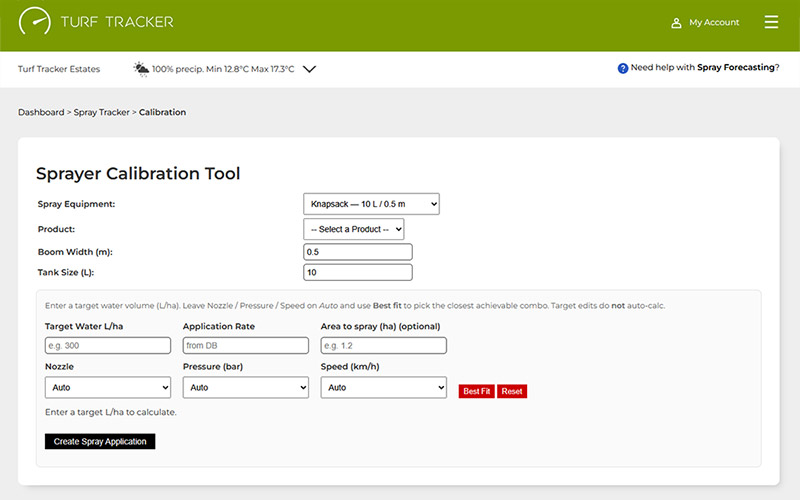800x500 pixels.
Task: Expand the weather forecast chevron
Action: (309, 69)
